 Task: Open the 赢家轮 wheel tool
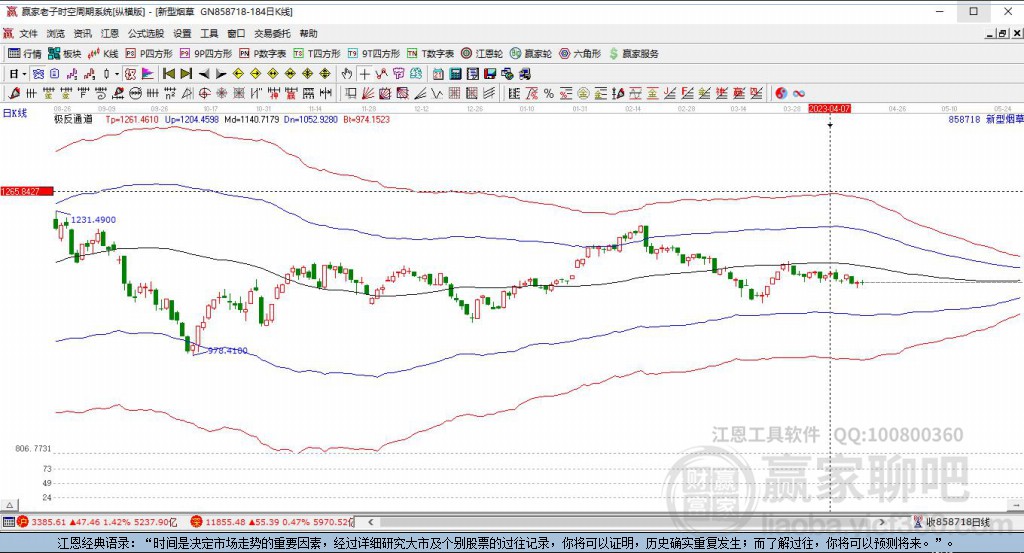(x=531, y=54)
